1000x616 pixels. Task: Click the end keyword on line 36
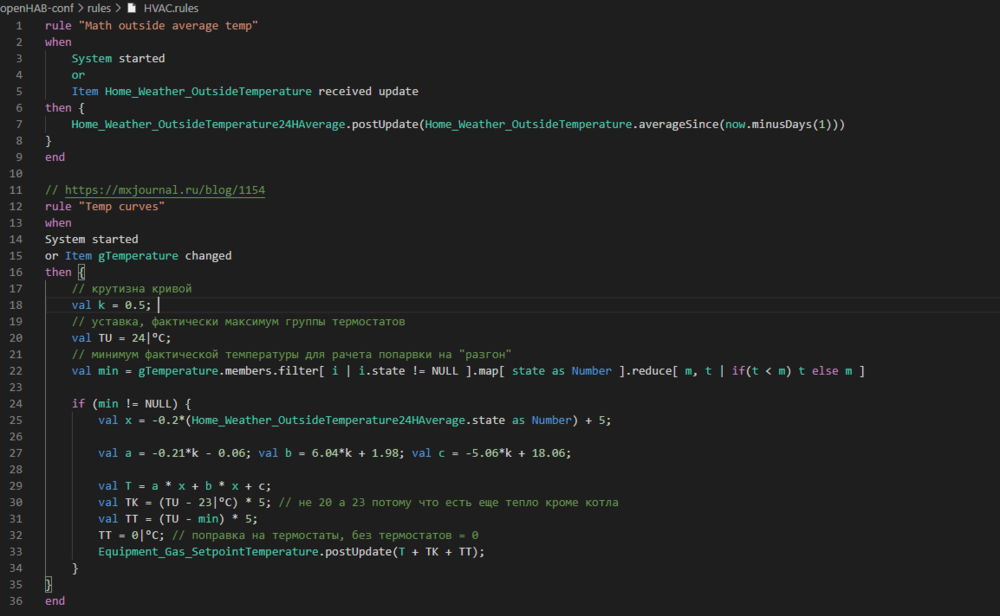54,600
